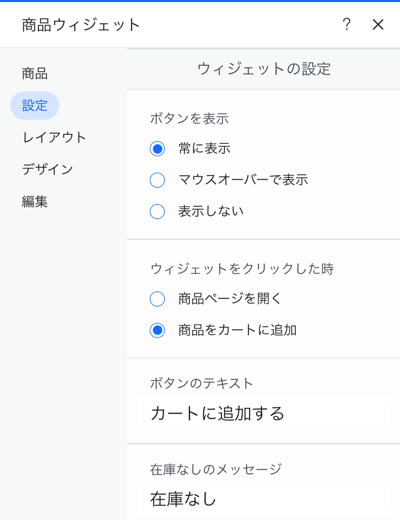Click the 在庫なし message input field

click(x=264, y=499)
